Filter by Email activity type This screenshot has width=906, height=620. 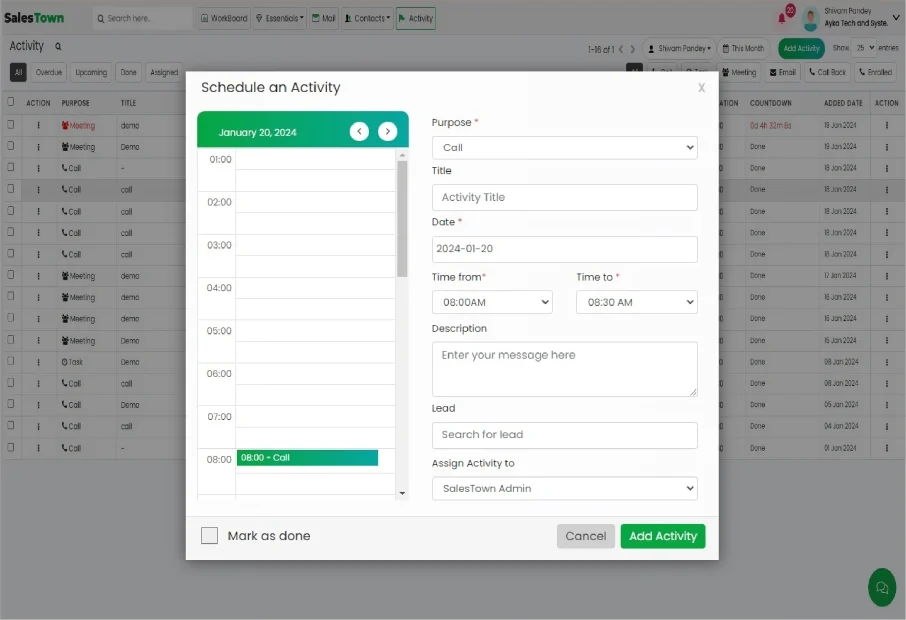(x=783, y=72)
